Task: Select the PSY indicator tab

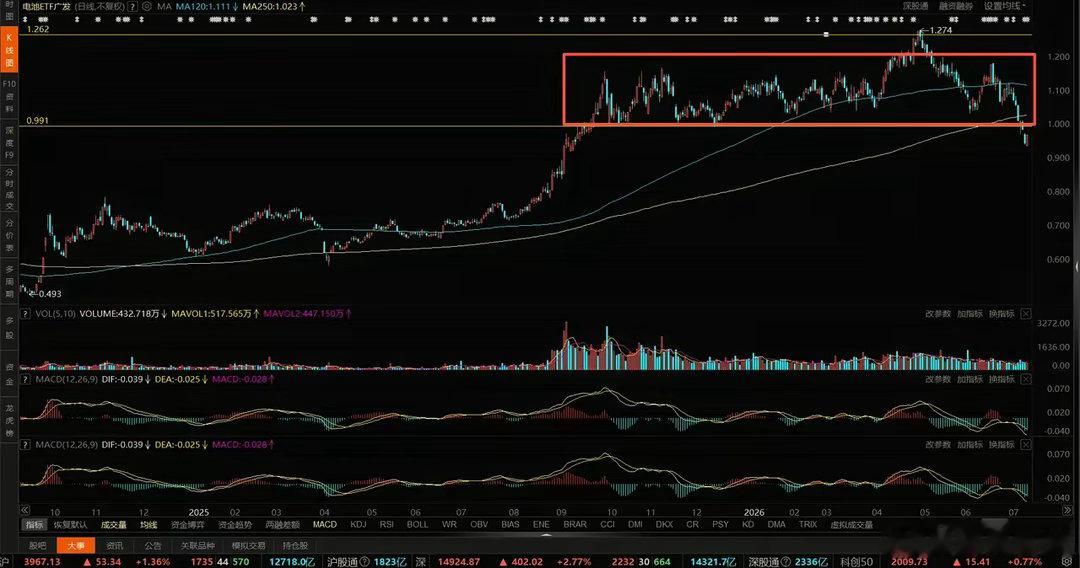Action: pyautogui.click(x=720, y=525)
